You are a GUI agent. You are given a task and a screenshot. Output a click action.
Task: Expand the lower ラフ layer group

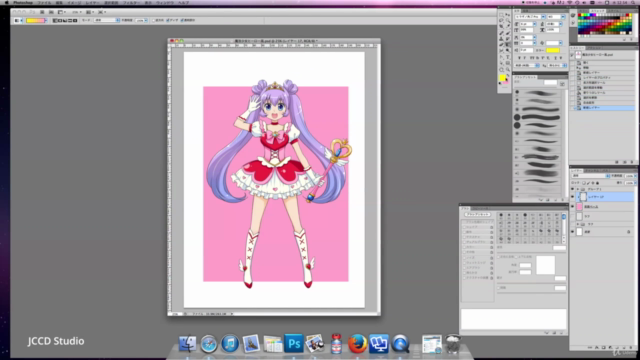click(578, 224)
